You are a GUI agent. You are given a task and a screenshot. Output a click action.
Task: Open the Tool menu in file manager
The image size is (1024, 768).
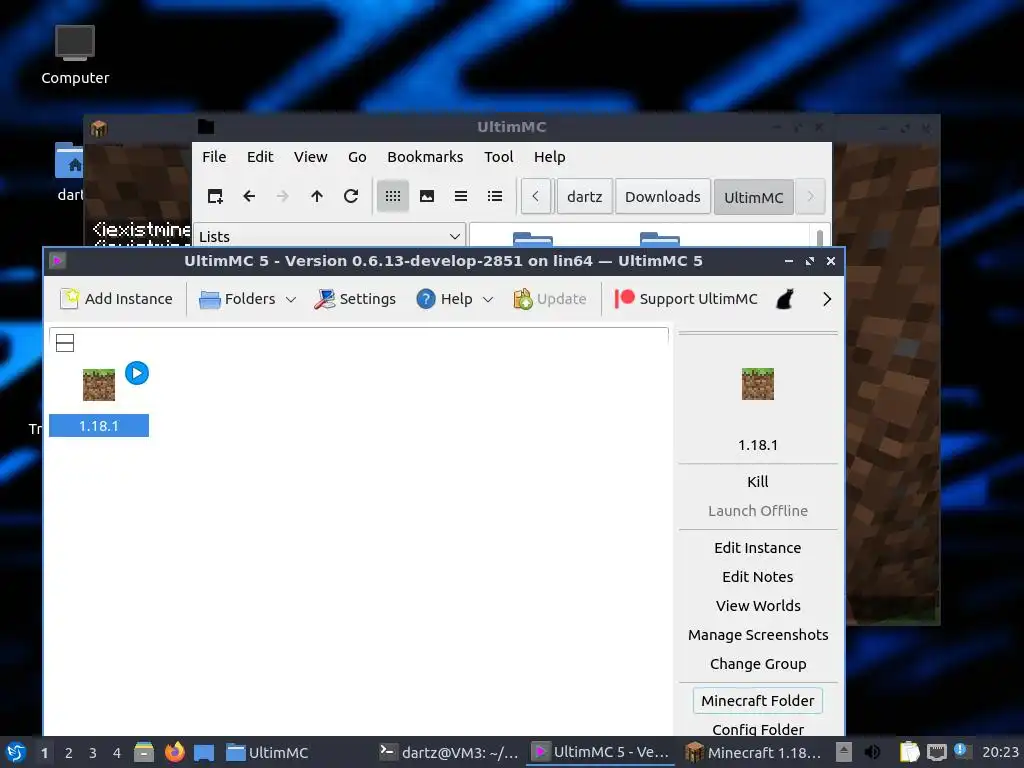click(x=498, y=157)
